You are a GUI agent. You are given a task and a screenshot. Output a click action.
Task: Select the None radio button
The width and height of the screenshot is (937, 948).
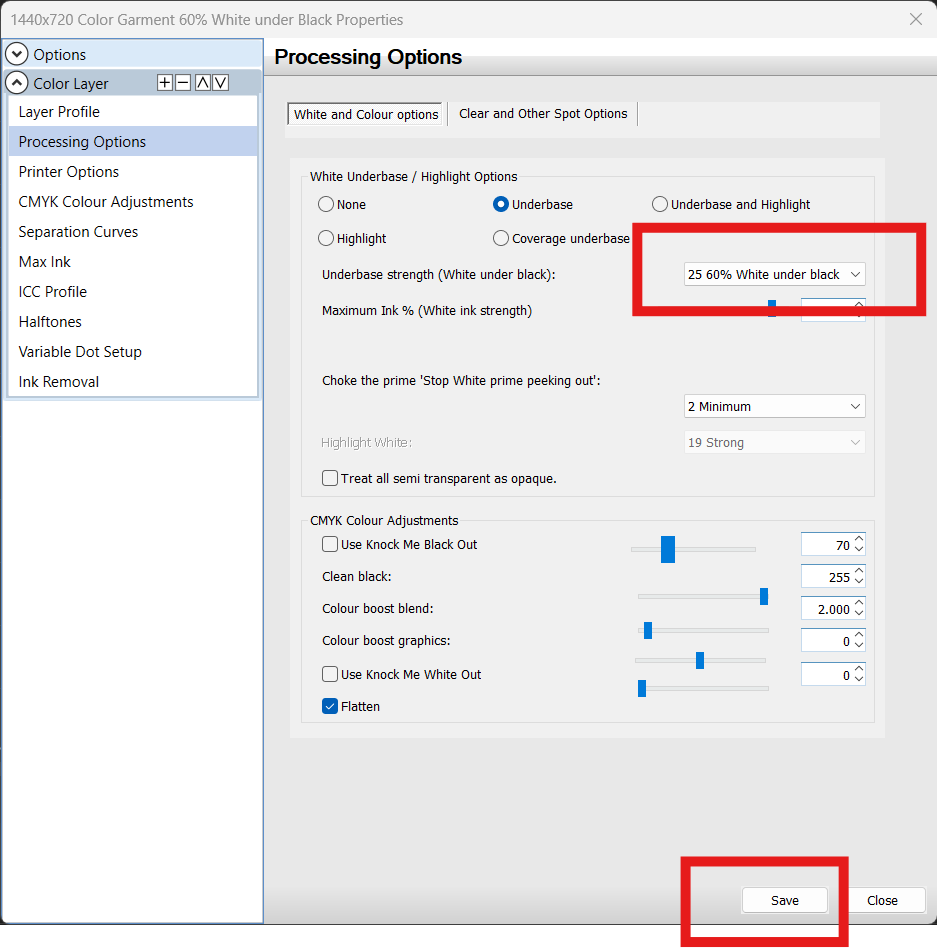pyautogui.click(x=326, y=204)
